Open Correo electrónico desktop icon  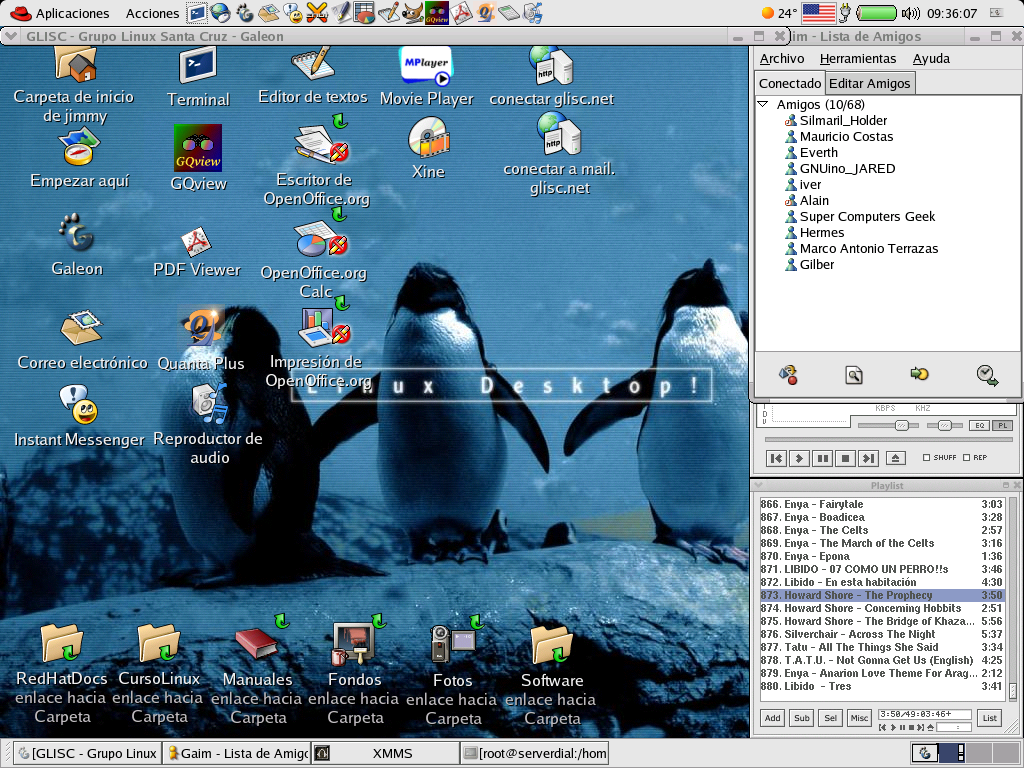click(81, 328)
